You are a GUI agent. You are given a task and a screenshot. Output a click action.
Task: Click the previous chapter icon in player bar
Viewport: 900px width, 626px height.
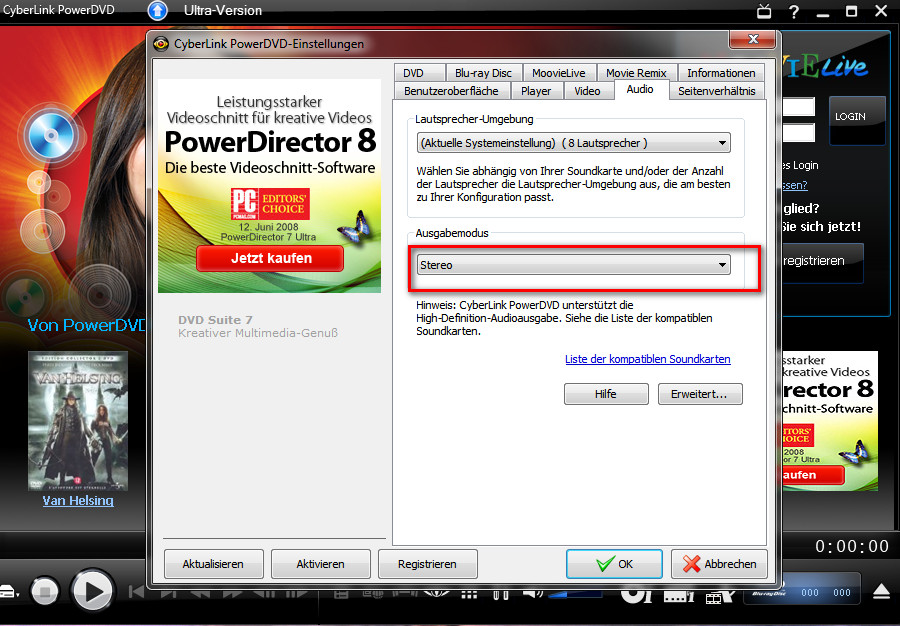pos(136,592)
